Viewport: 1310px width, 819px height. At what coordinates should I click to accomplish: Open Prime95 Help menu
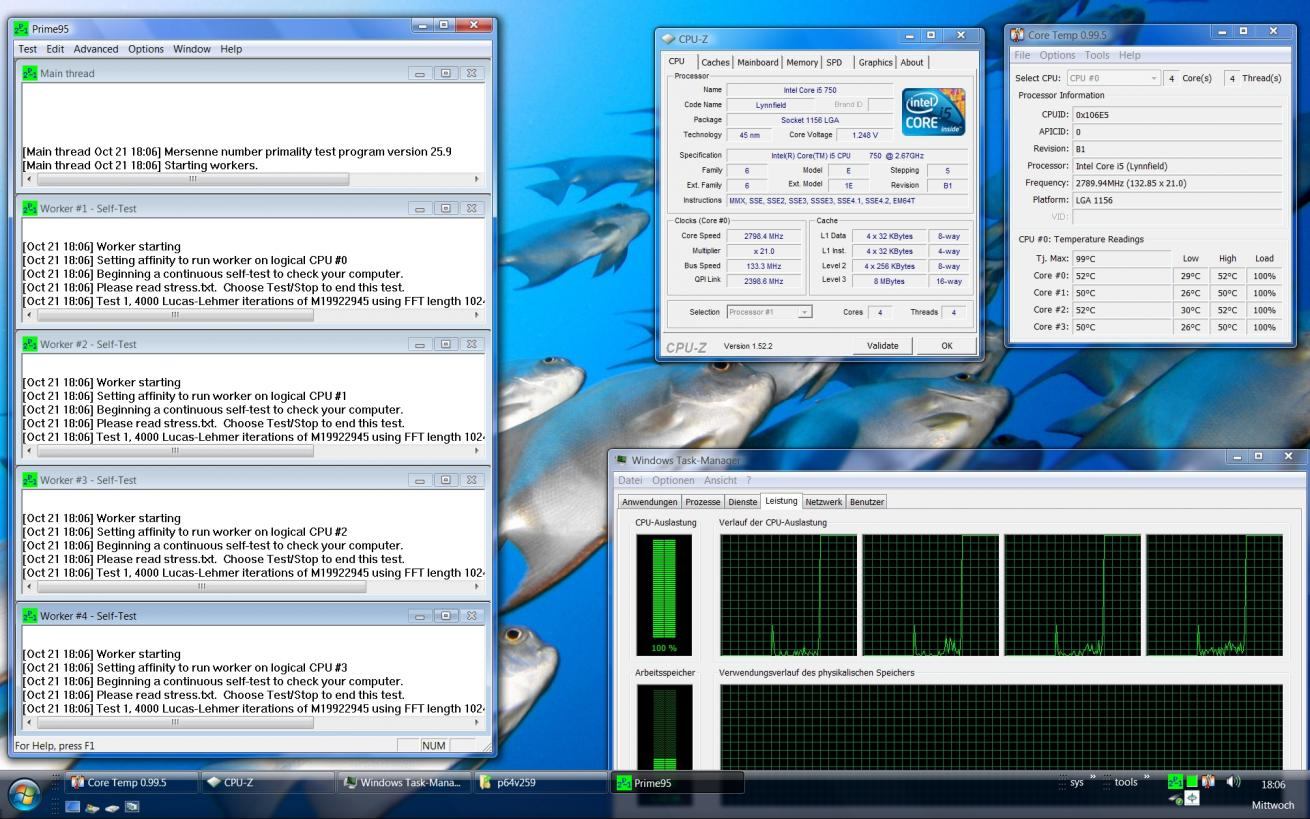[x=231, y=49]
